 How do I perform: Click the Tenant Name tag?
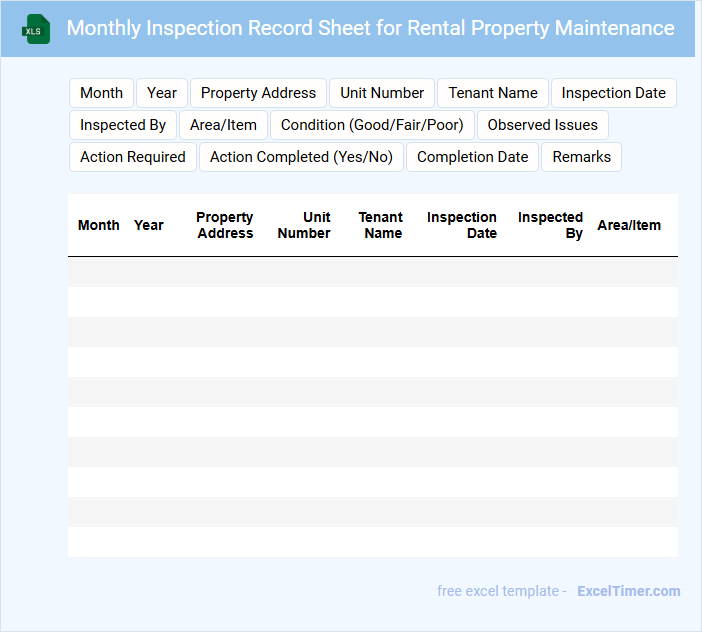tap(493, 93)
